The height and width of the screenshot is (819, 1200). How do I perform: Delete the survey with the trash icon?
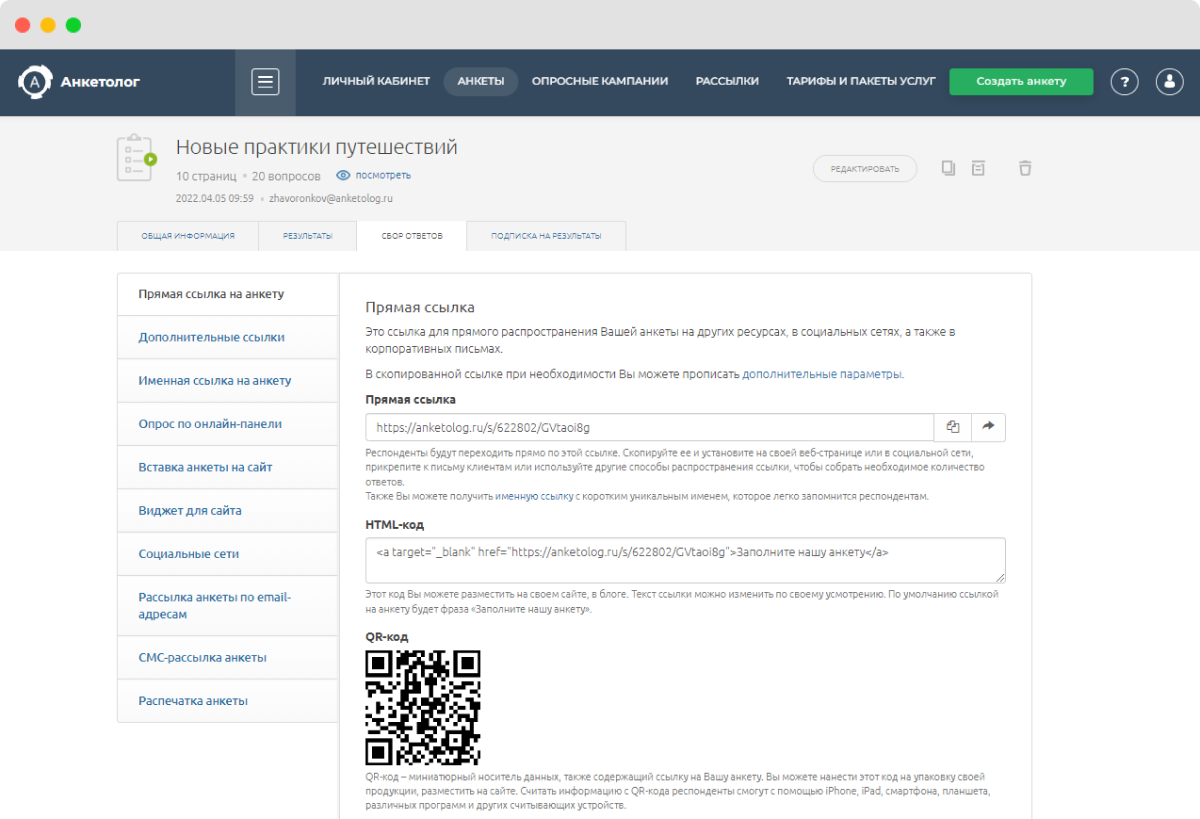tap(1024, 168)
